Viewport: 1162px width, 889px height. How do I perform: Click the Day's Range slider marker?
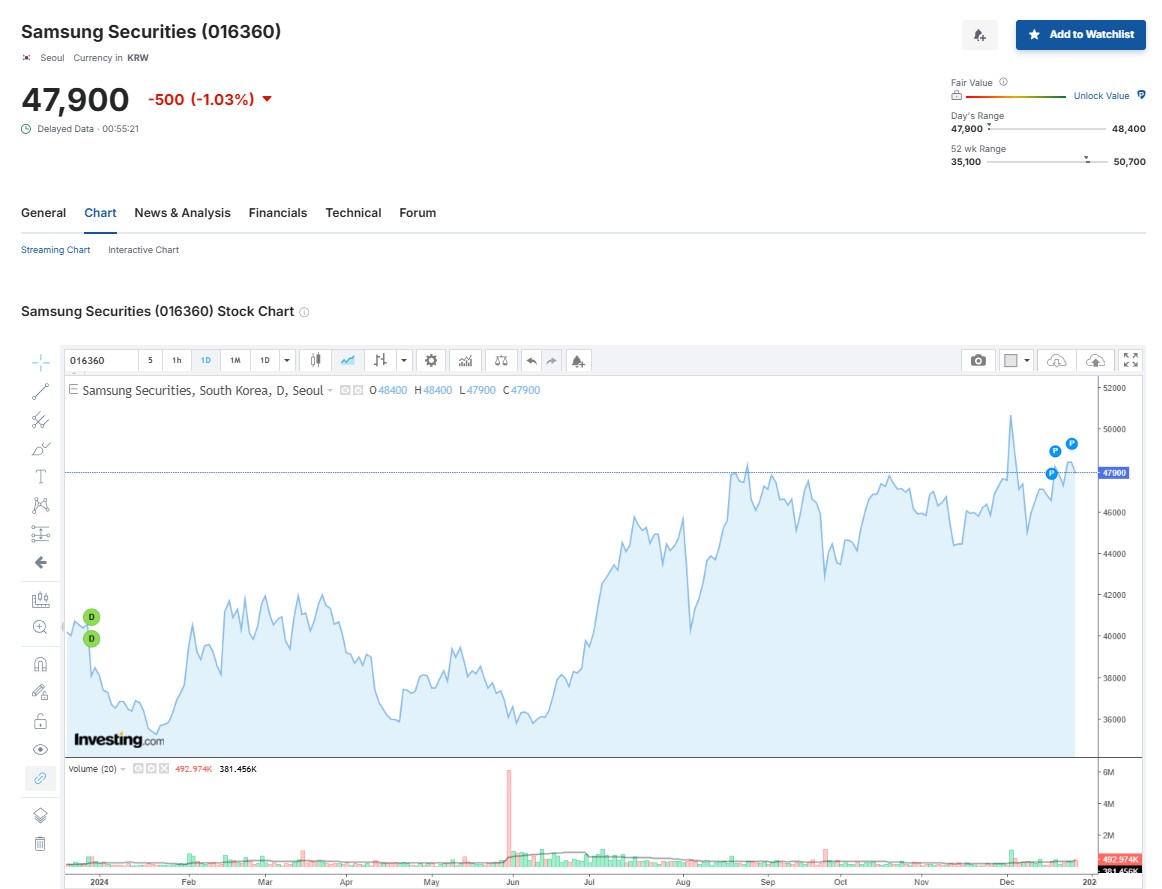pyautogui.click(x=989, y=127)
